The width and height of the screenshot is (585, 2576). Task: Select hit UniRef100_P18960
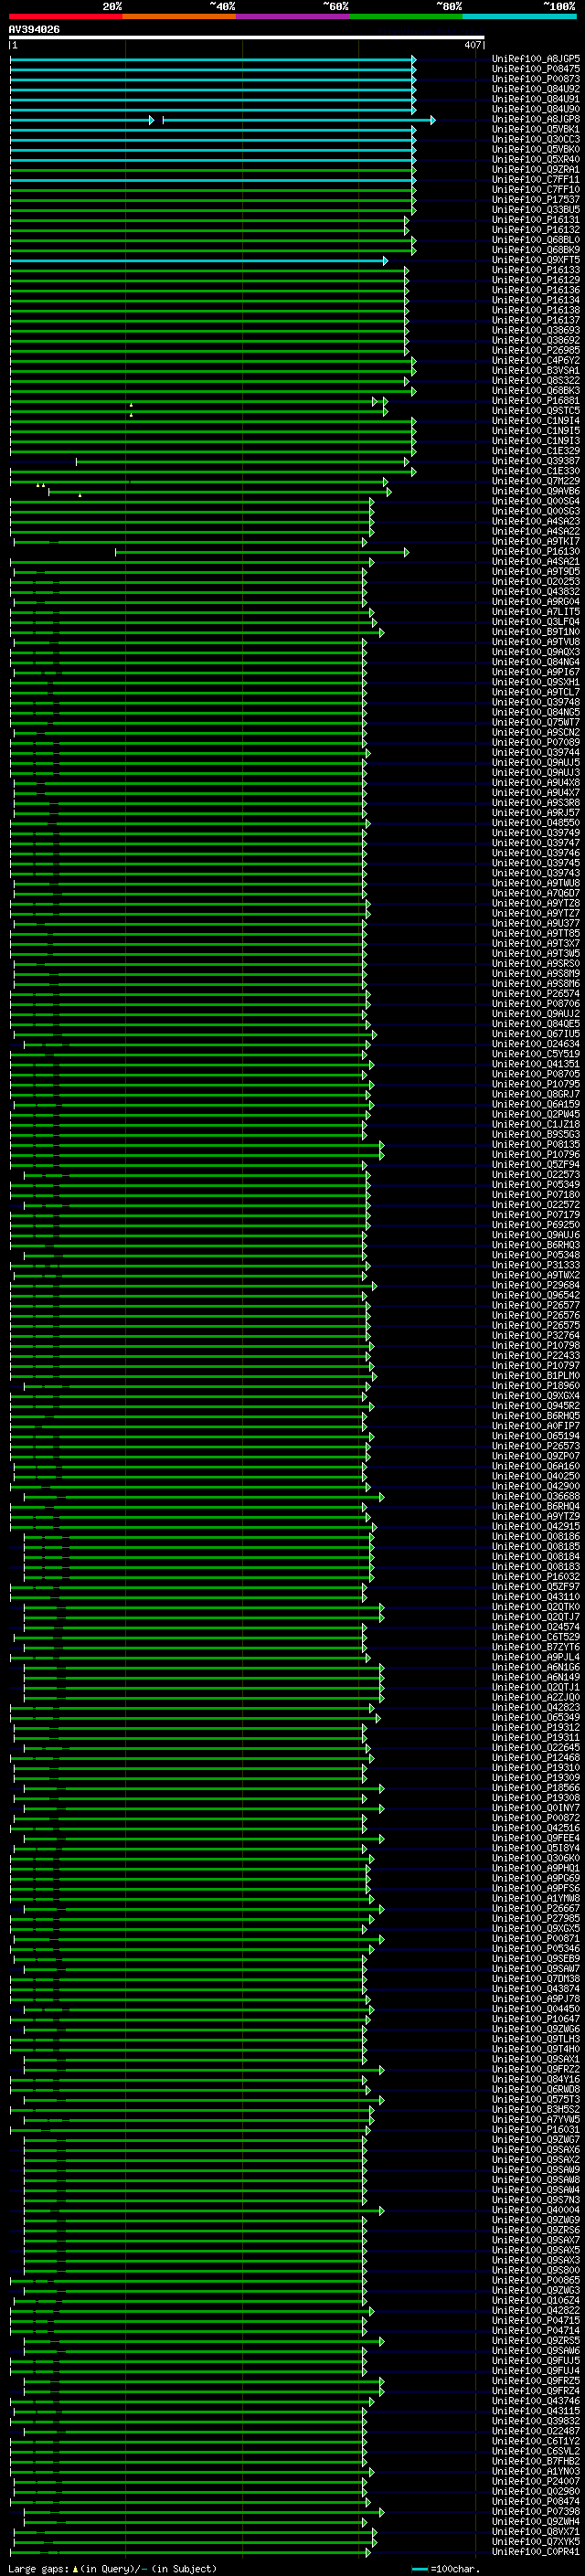pyautogui.click(x=536, y=1385)
